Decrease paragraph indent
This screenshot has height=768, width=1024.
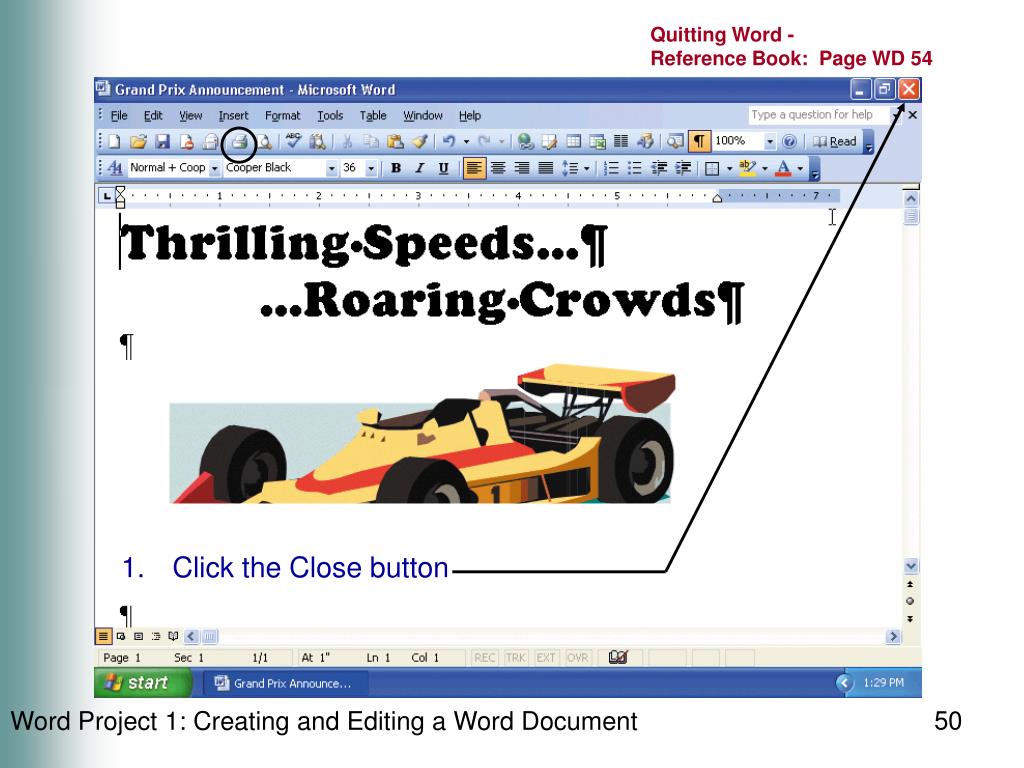pyautogui.click(x=659, y=168)
